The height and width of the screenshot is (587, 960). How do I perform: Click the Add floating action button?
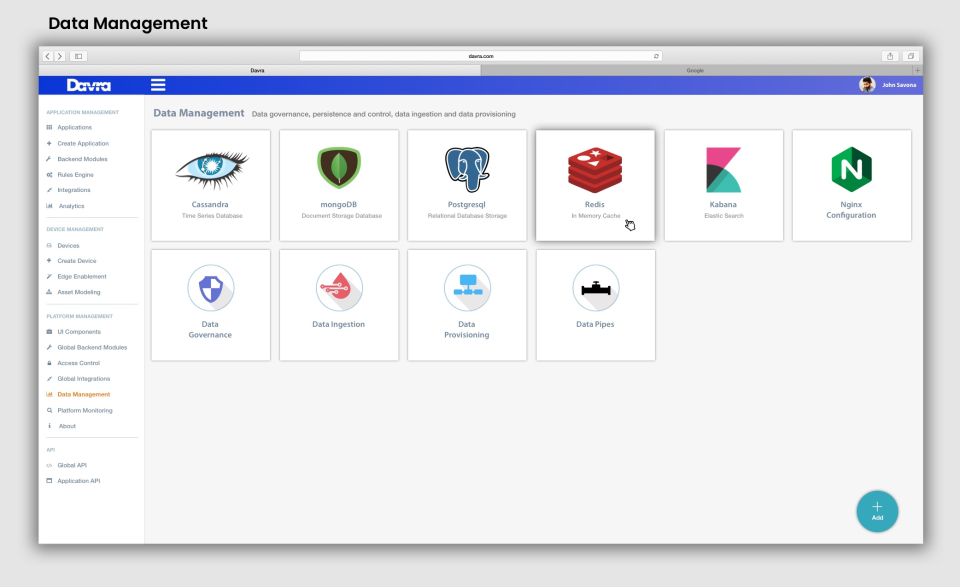877,511
